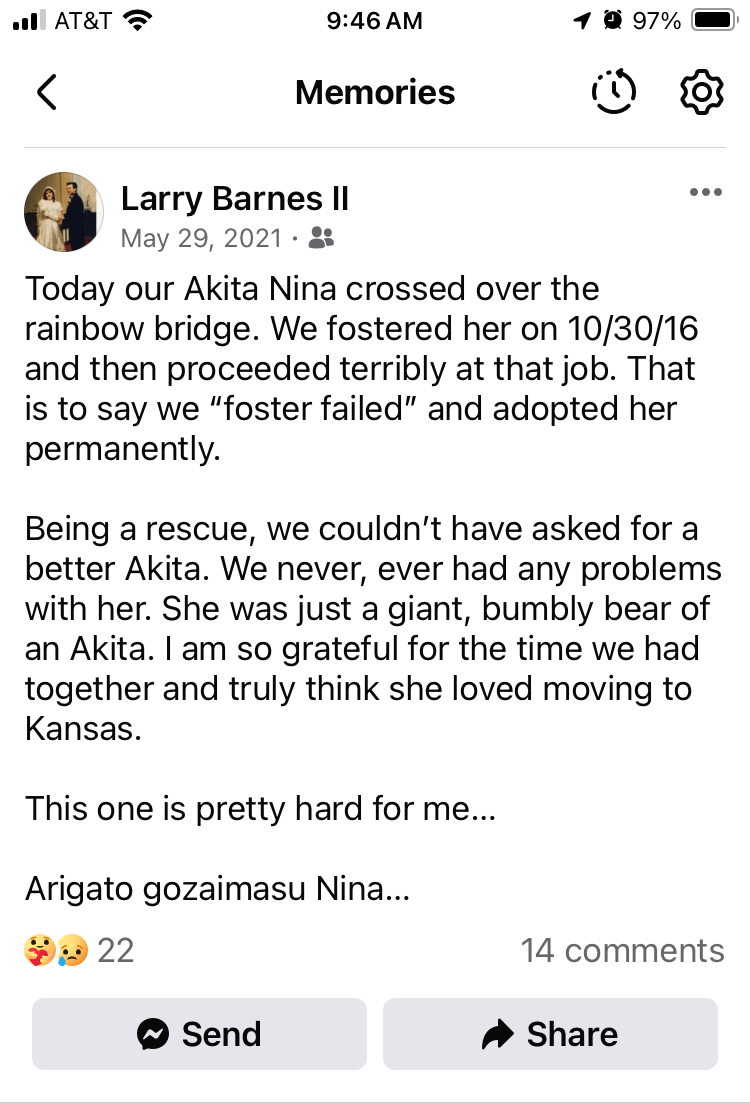Tap the friends audience icon
This screenshot has width=750, height=1103.
click(x=321, y=238)
